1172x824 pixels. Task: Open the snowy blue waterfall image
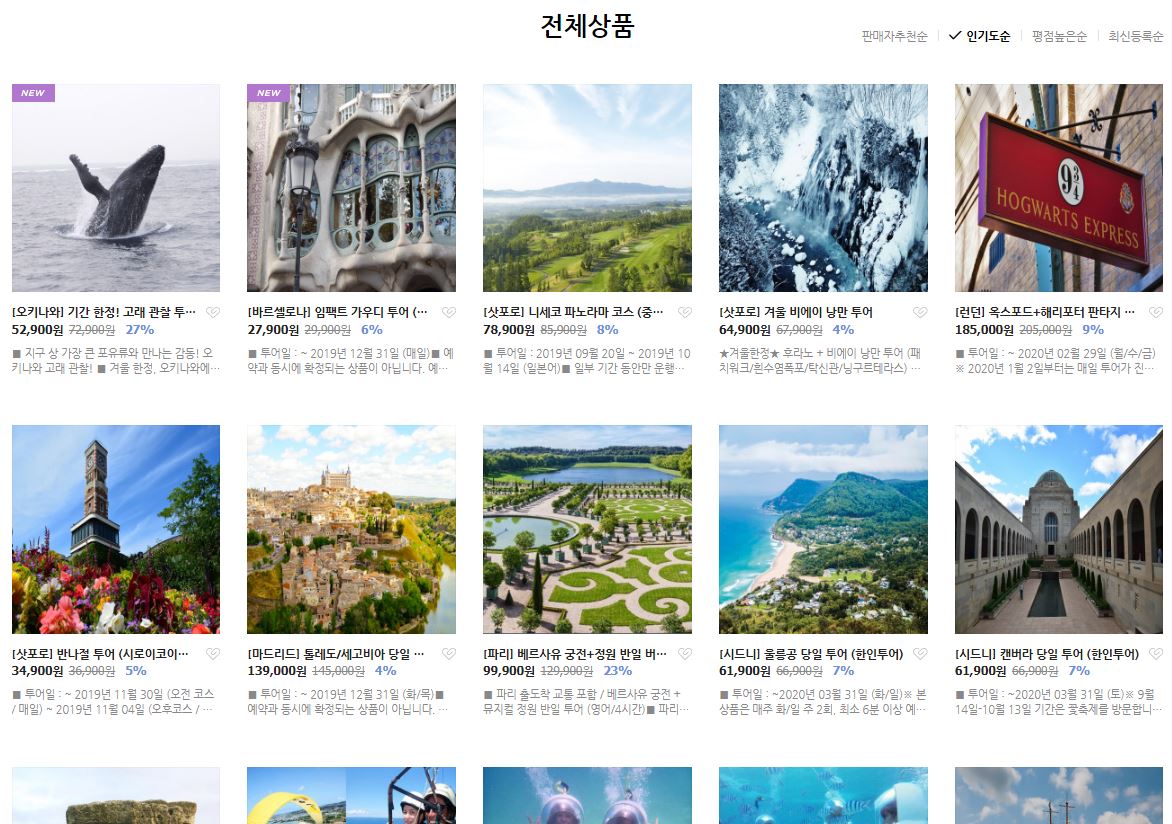823,188
